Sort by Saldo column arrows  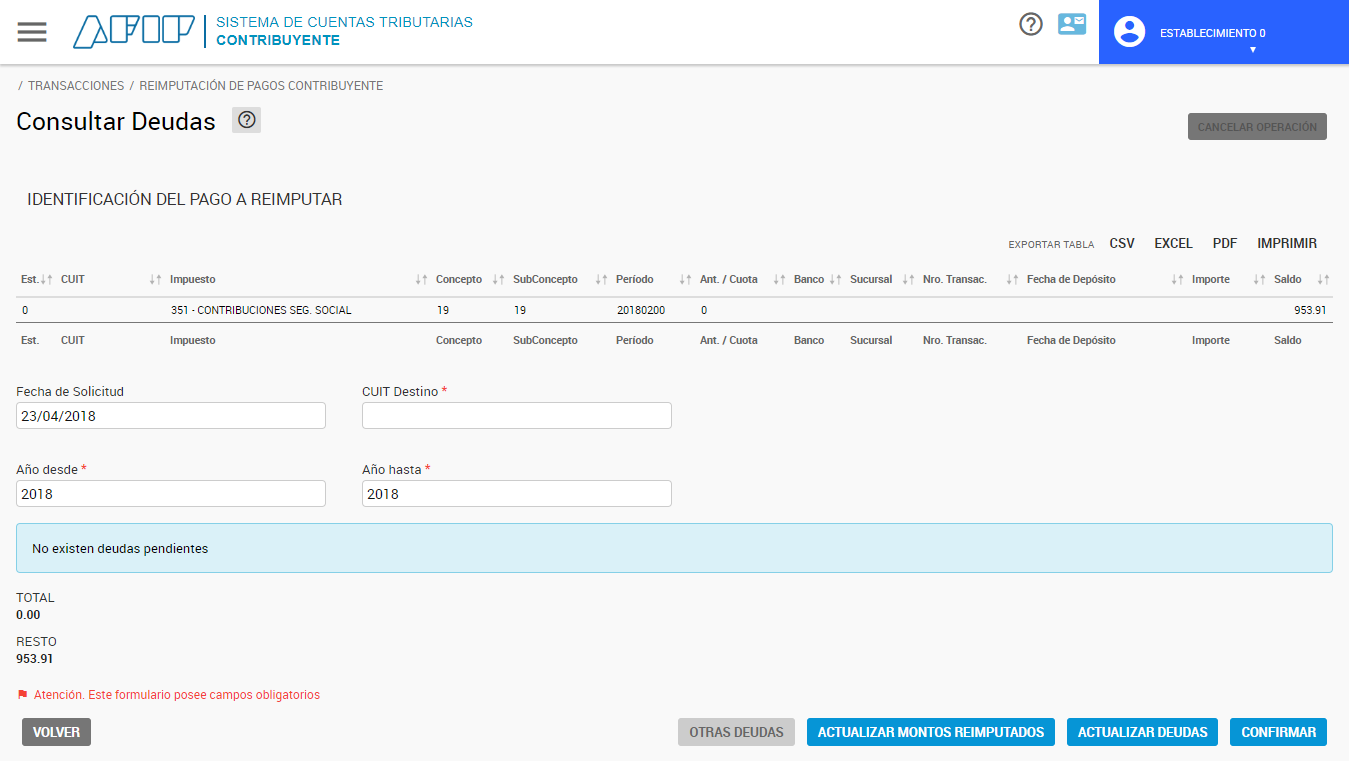pos(1323,280)
